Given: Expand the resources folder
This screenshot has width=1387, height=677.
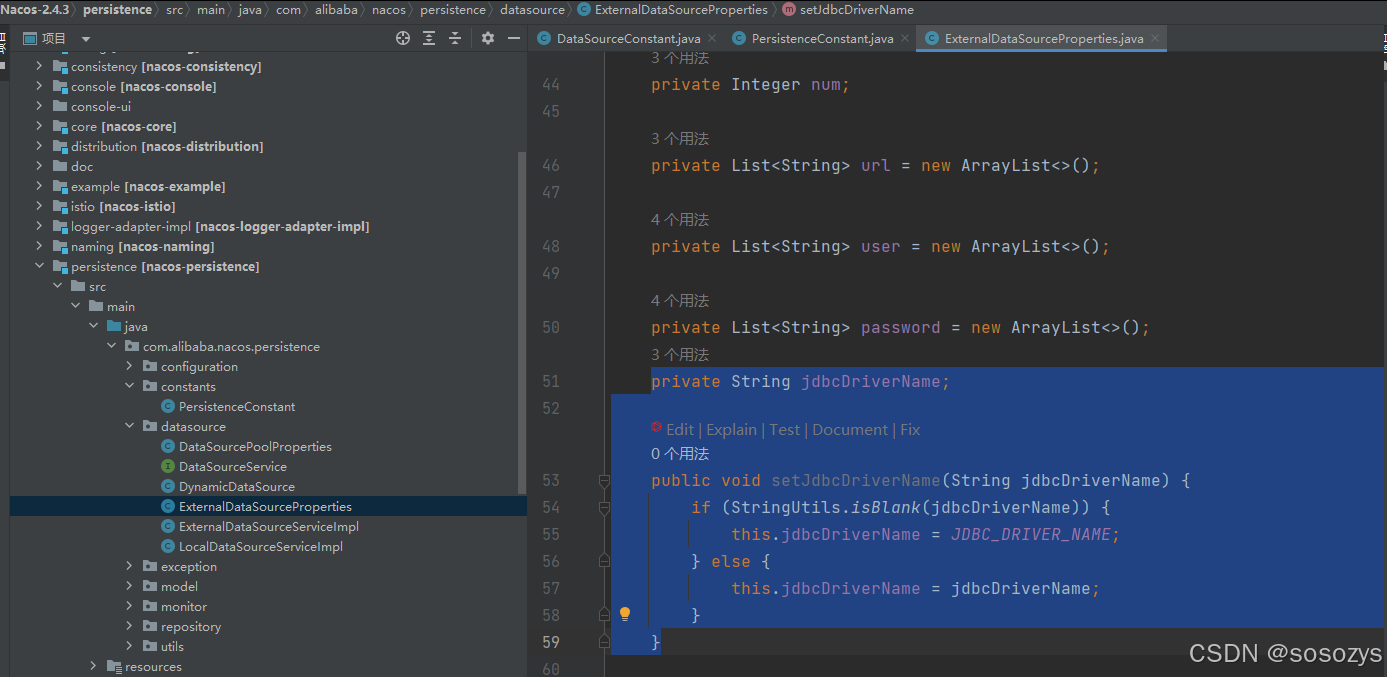Looking at the screenshot, I should pos(94,666).
